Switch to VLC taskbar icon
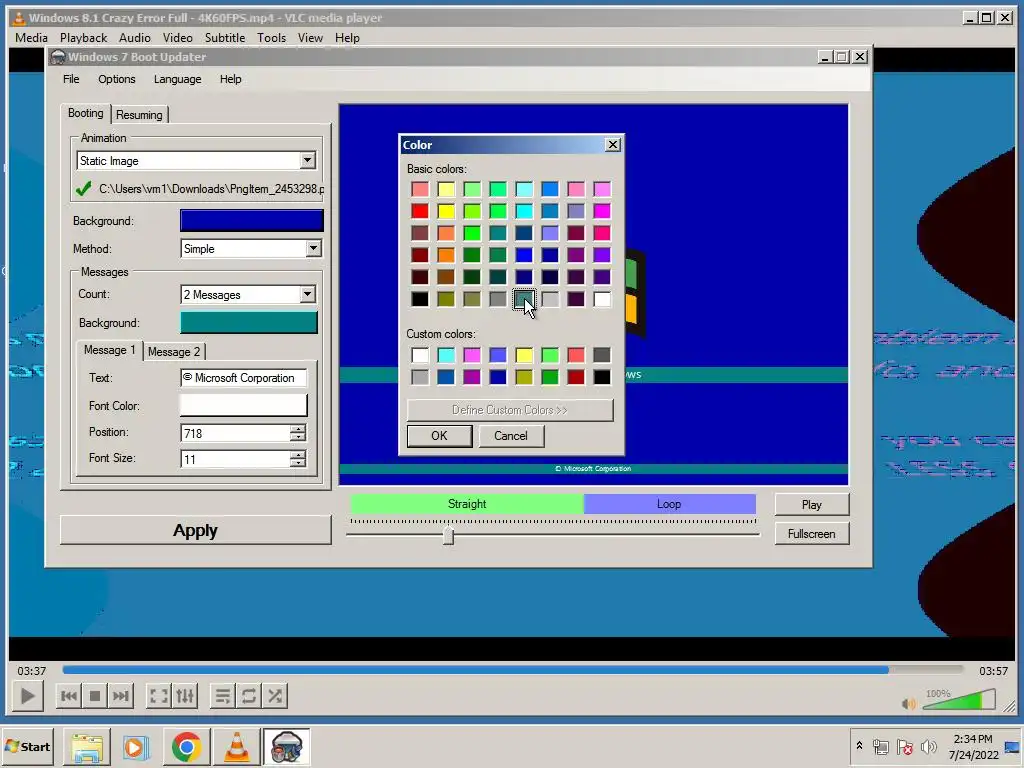This screenshot has width=1024, height=768. (x=236, y=747)
